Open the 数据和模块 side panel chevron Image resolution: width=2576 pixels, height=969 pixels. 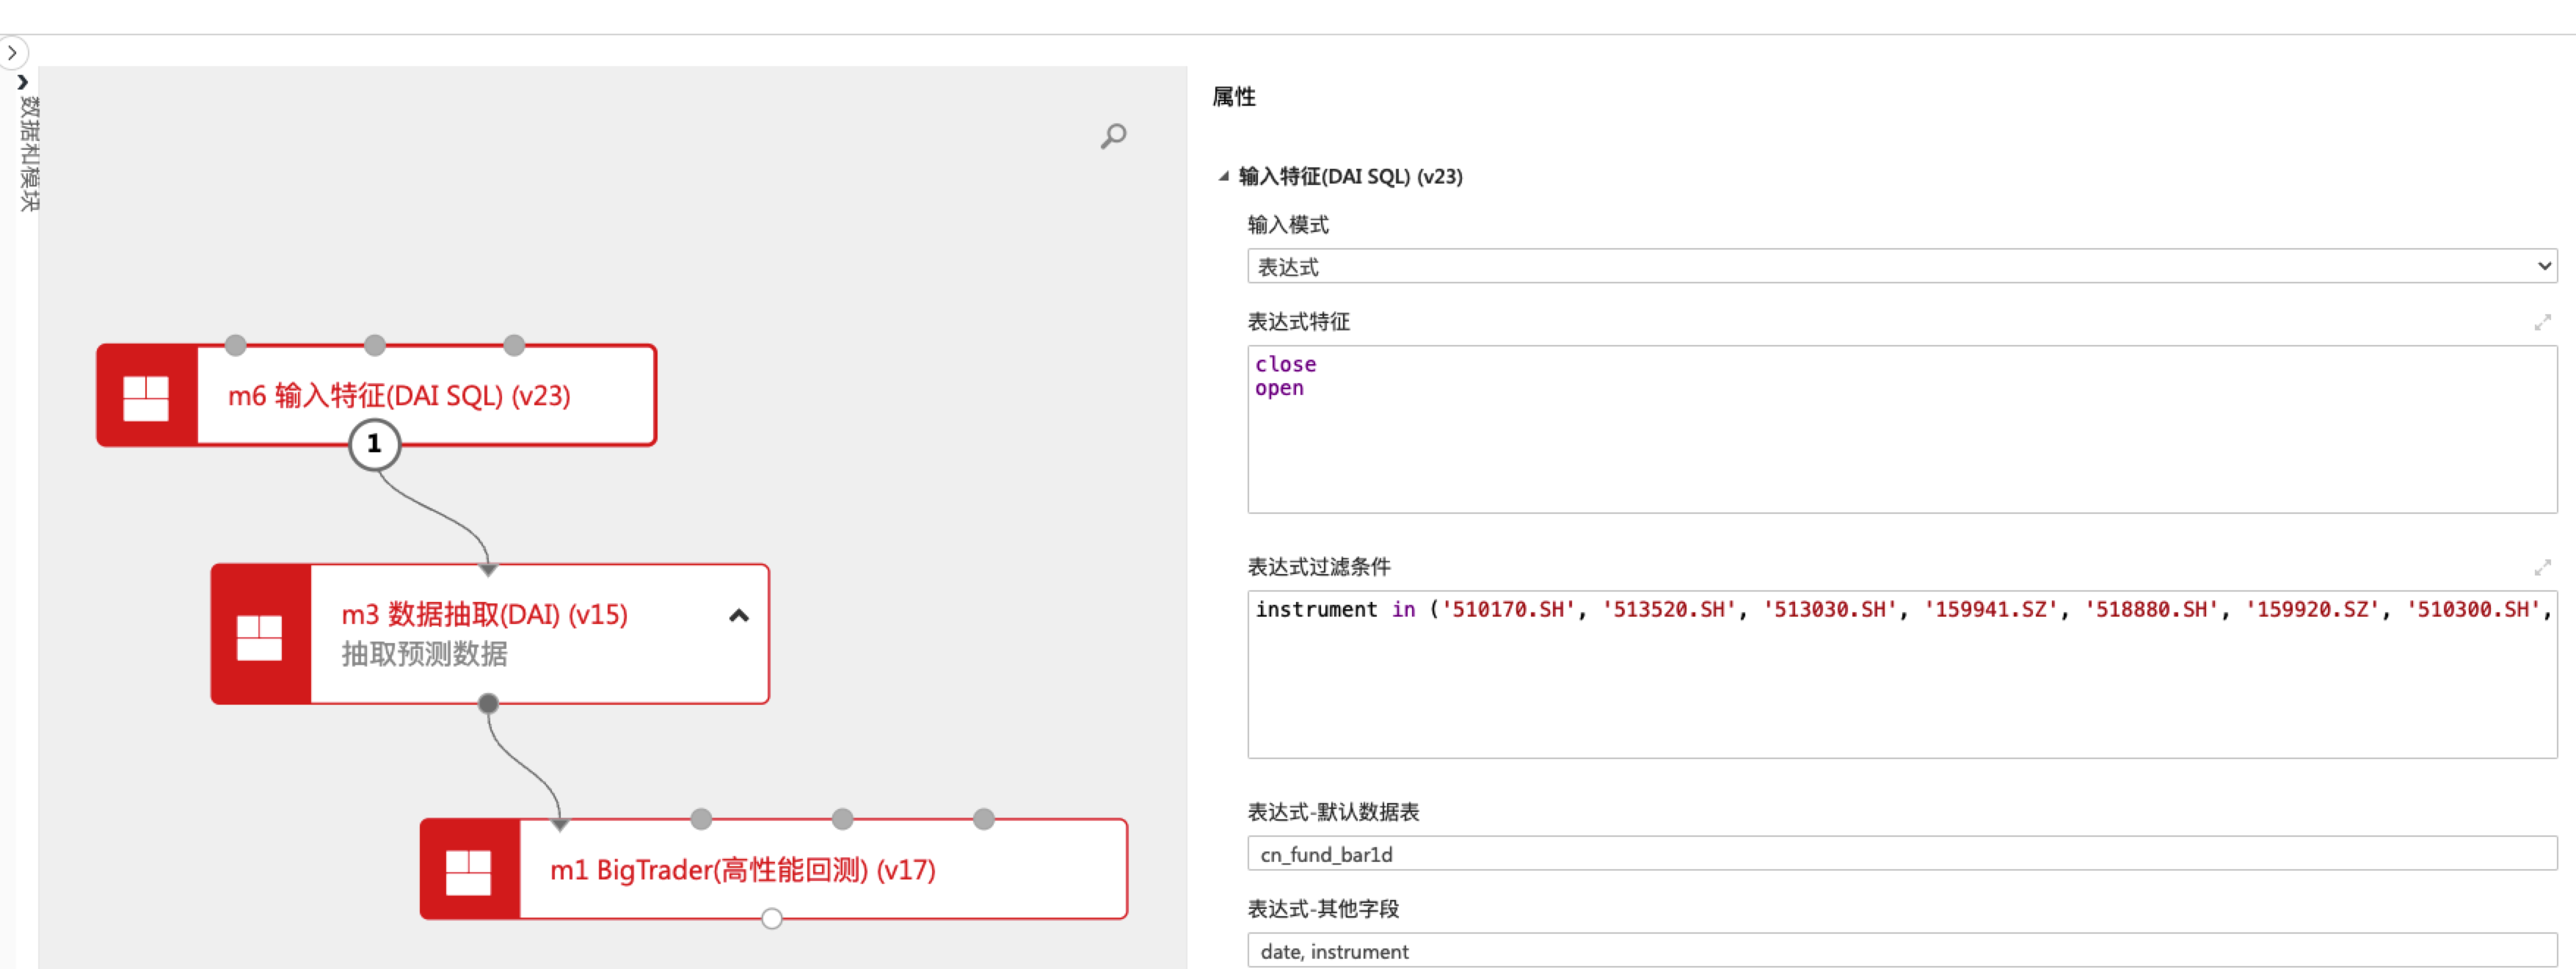pos(22,82)
